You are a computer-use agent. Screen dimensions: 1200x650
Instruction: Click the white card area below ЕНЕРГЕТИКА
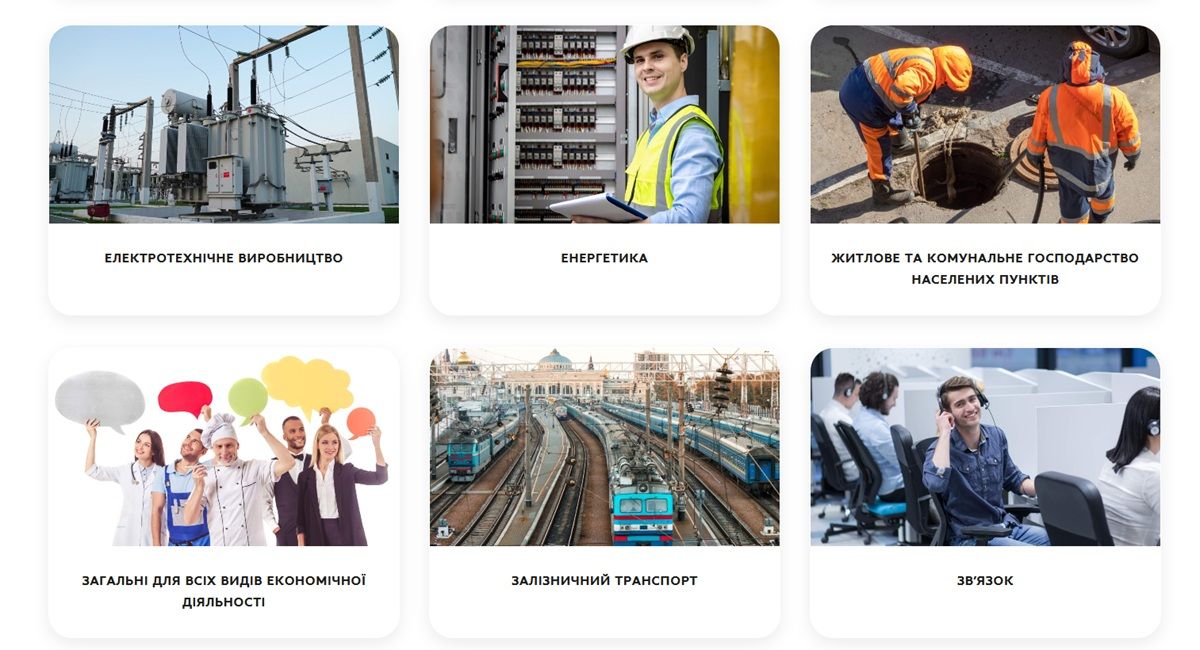coord(604,292)
